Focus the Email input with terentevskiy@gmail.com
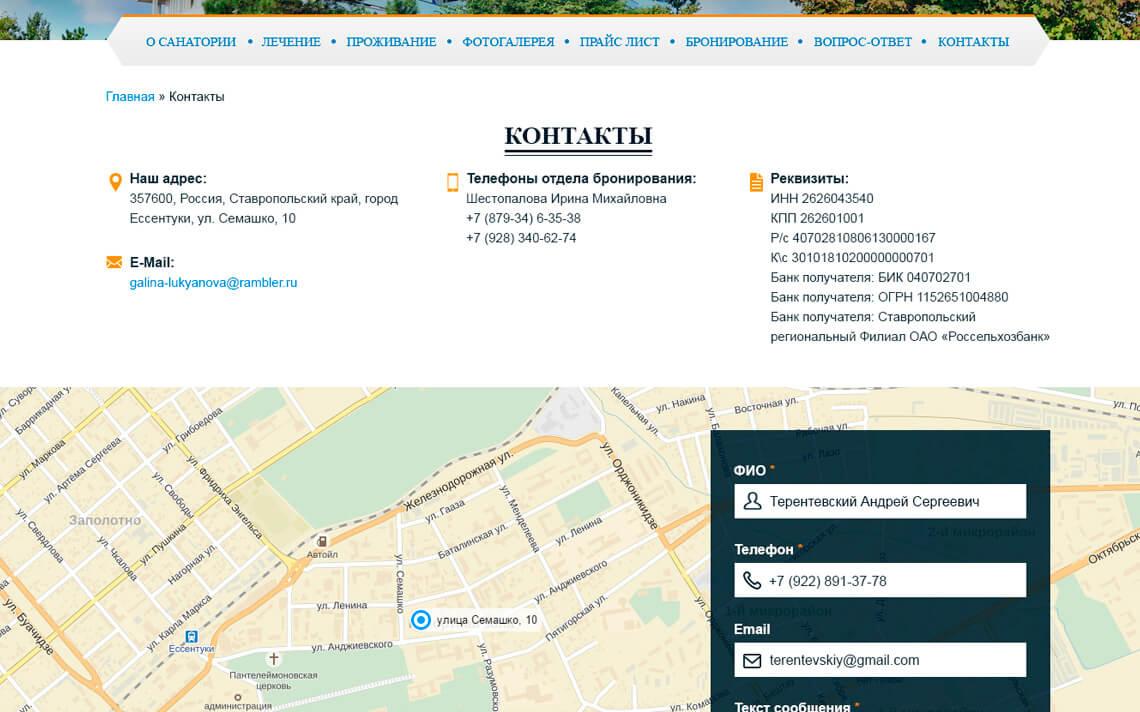This screenshot has width=1140, height=712. [890, 661]
